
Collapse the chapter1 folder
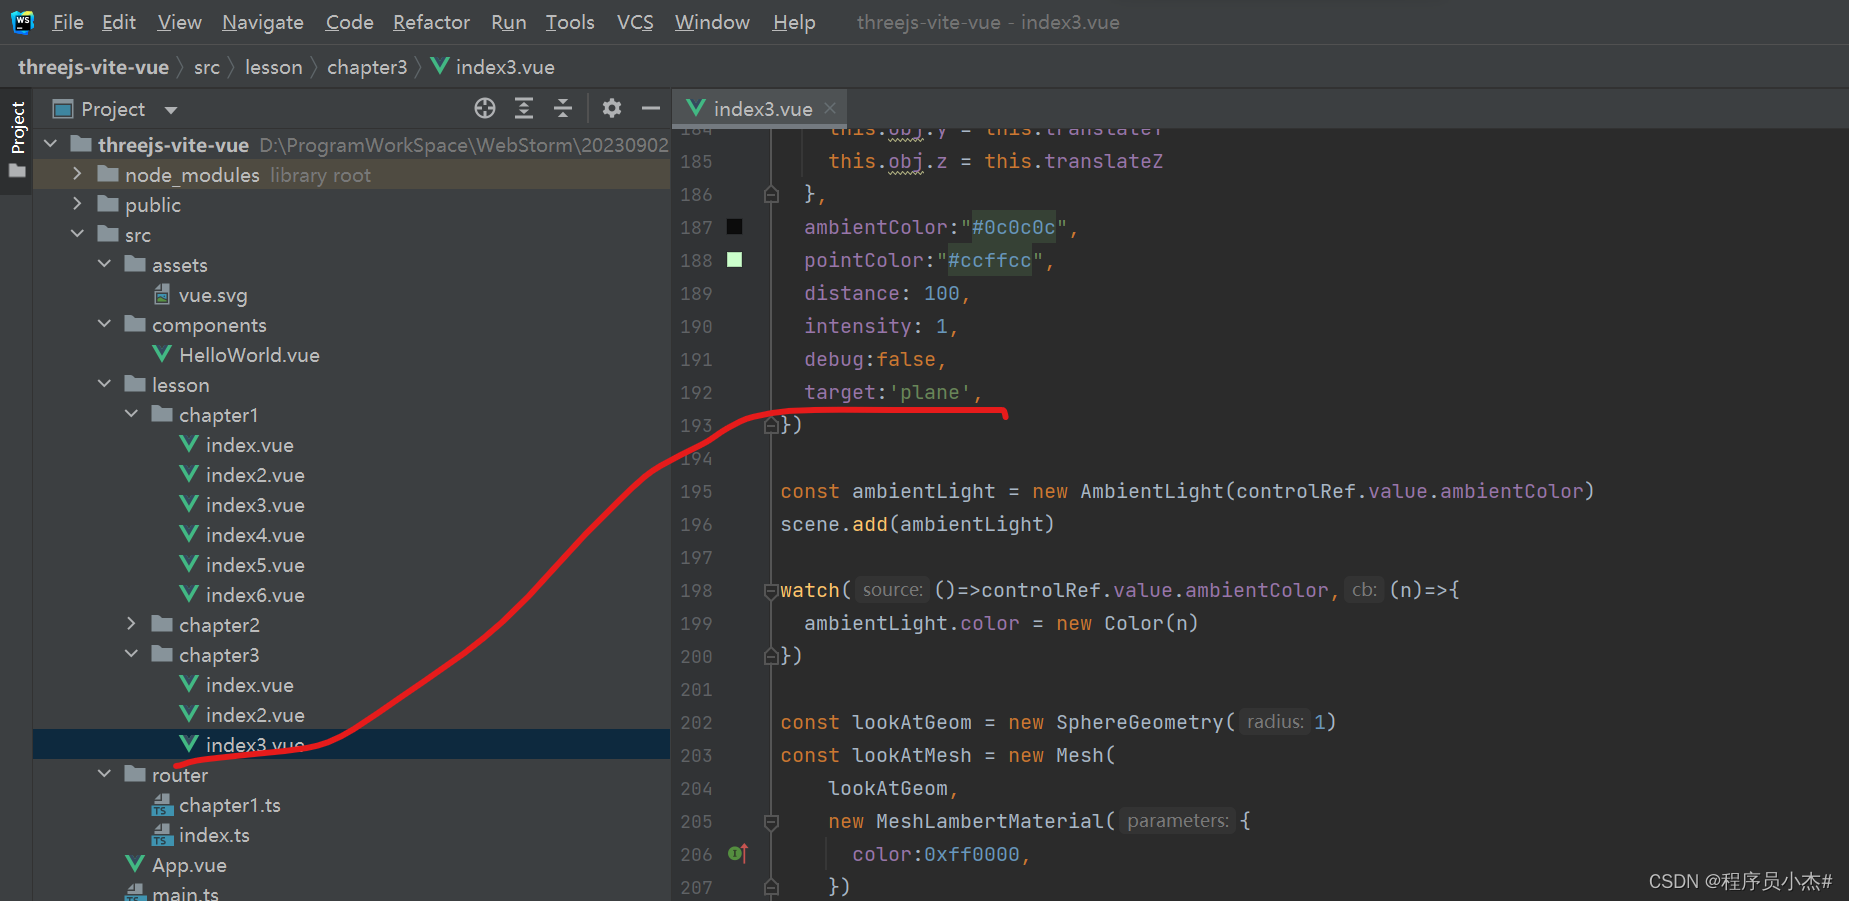(x=132, y=414)
